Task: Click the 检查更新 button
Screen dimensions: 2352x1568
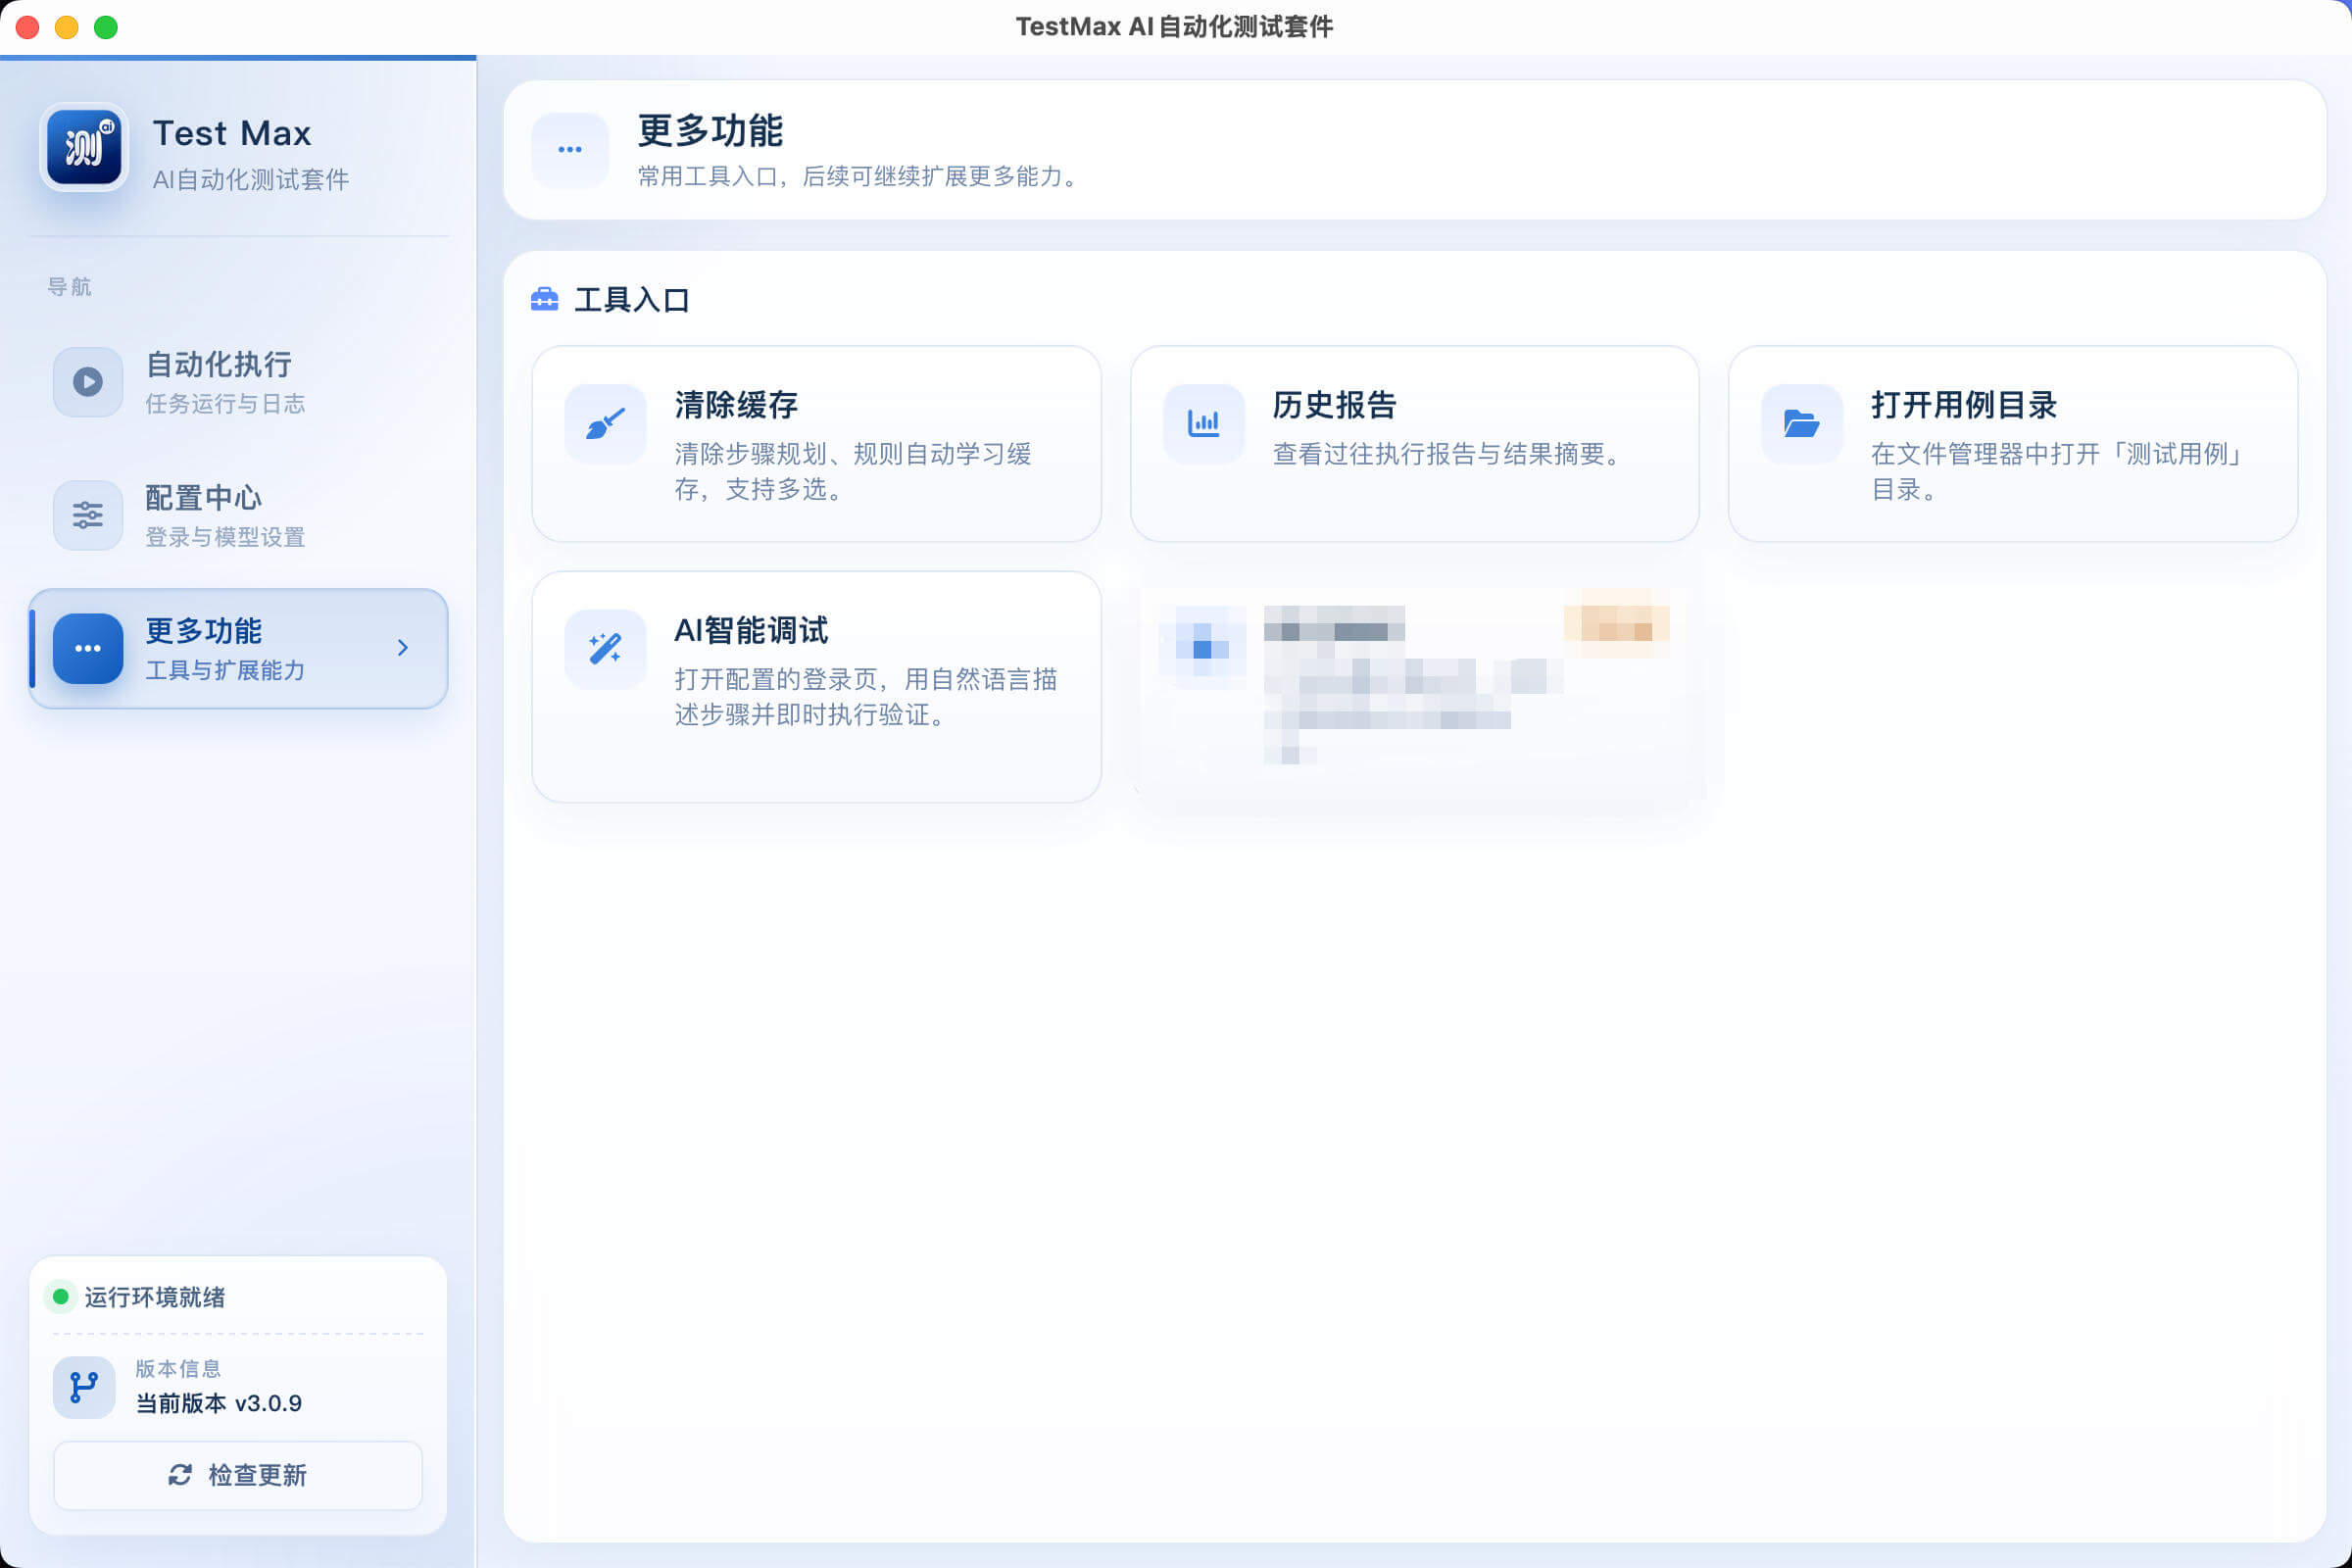Action: coord(238,1475)
